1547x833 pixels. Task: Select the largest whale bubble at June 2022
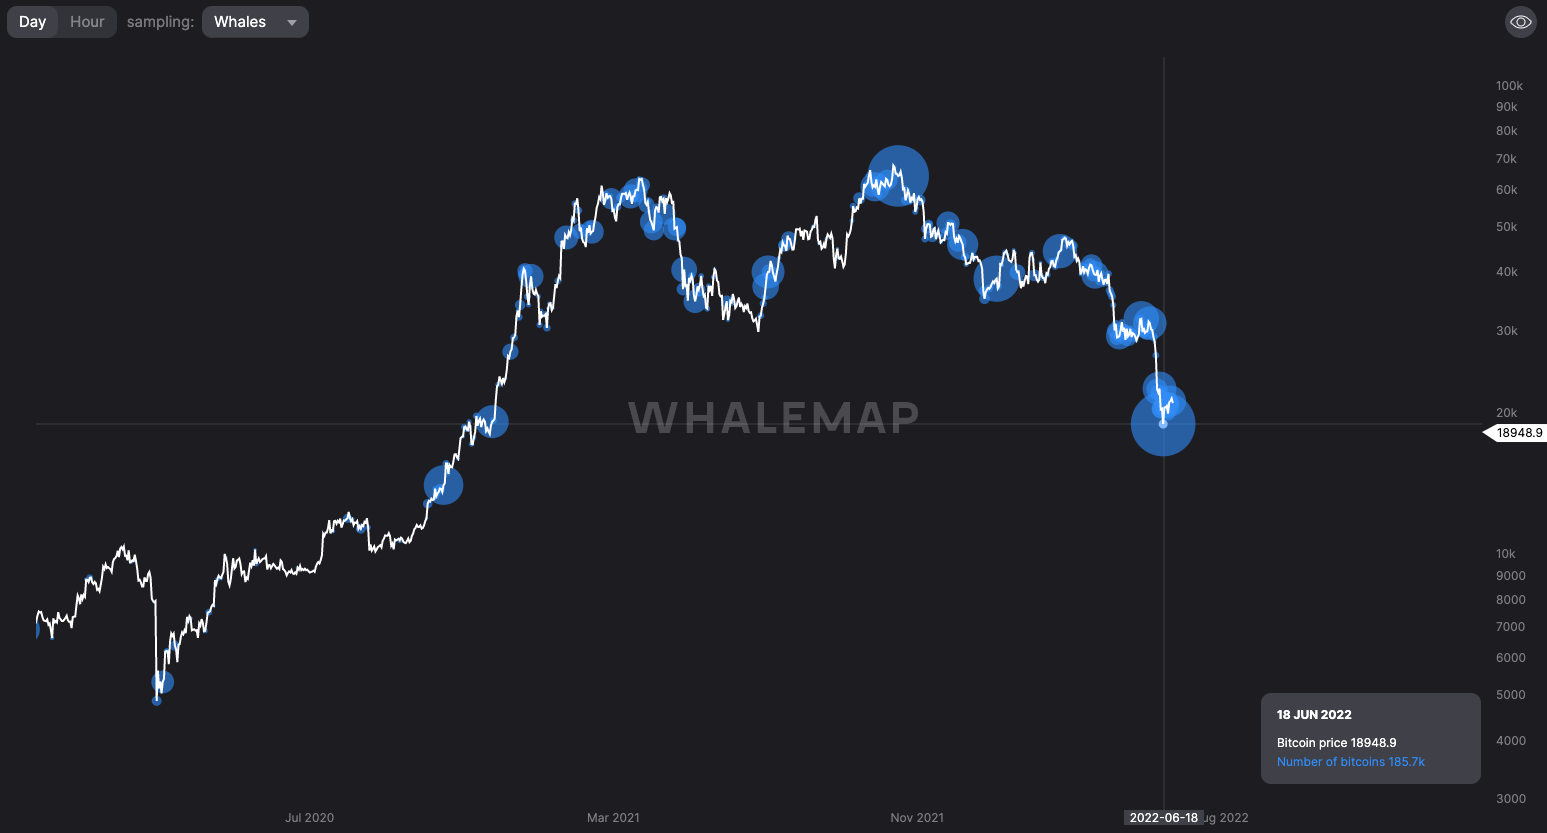coord(1163,424)
